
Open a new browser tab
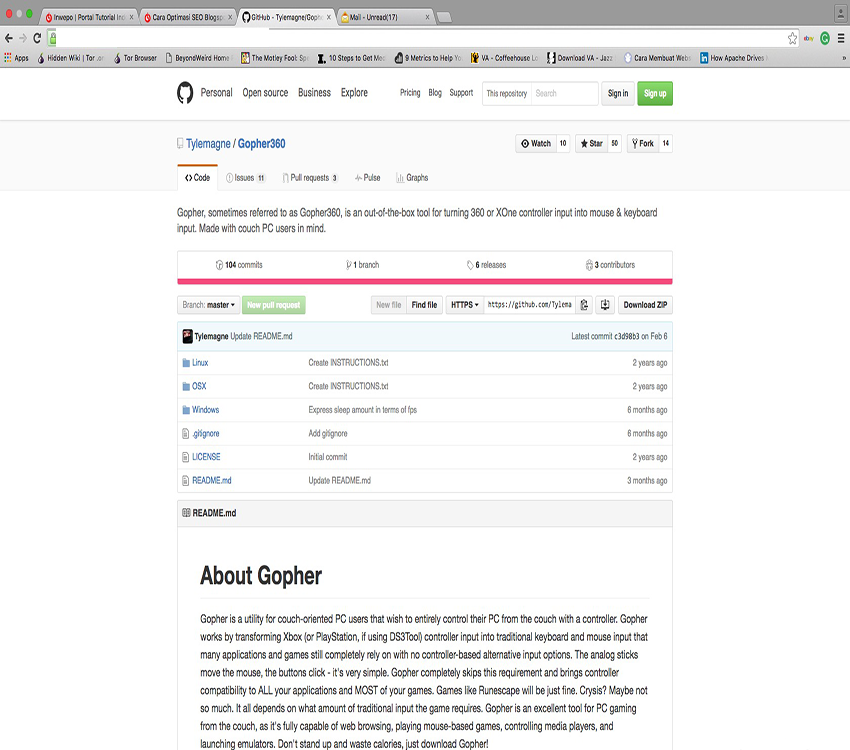(x=444, y=17)
